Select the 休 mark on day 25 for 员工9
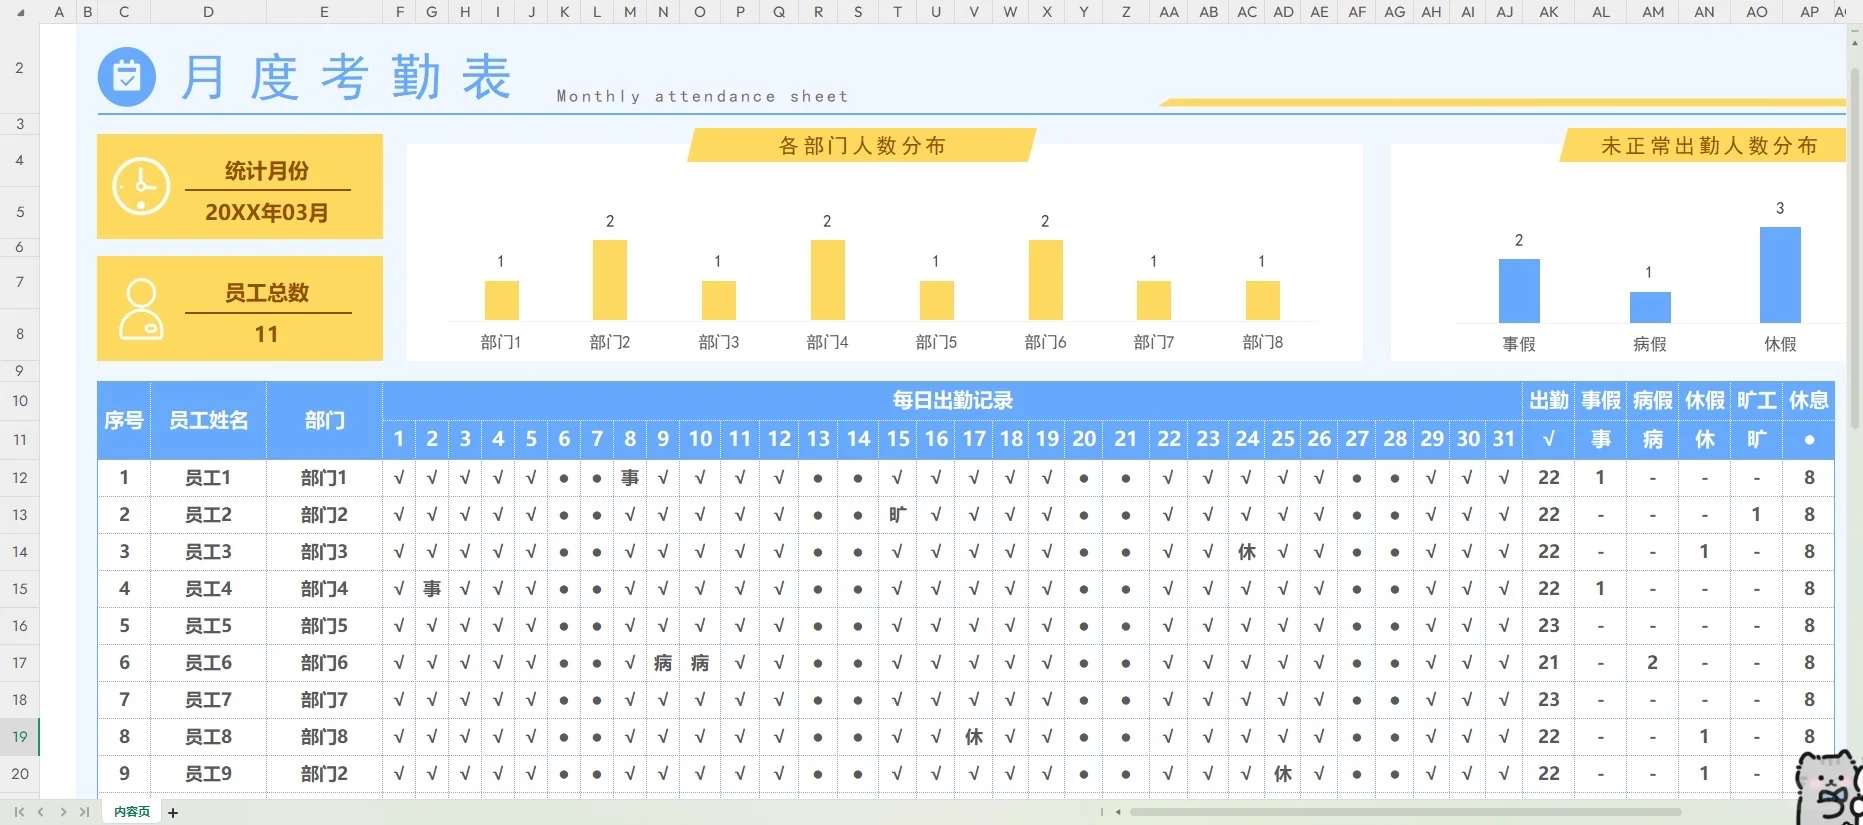Viewport: 1863px width, 825px height. click(x=1283, y=774)
